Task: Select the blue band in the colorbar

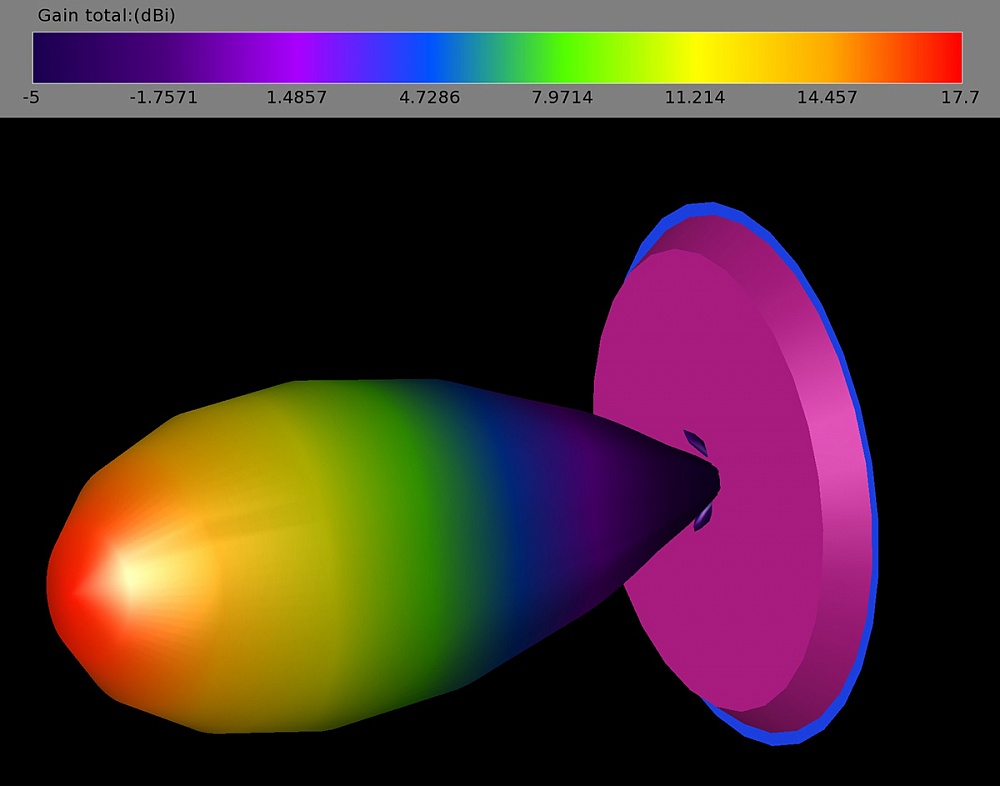Action: (430, 57)
